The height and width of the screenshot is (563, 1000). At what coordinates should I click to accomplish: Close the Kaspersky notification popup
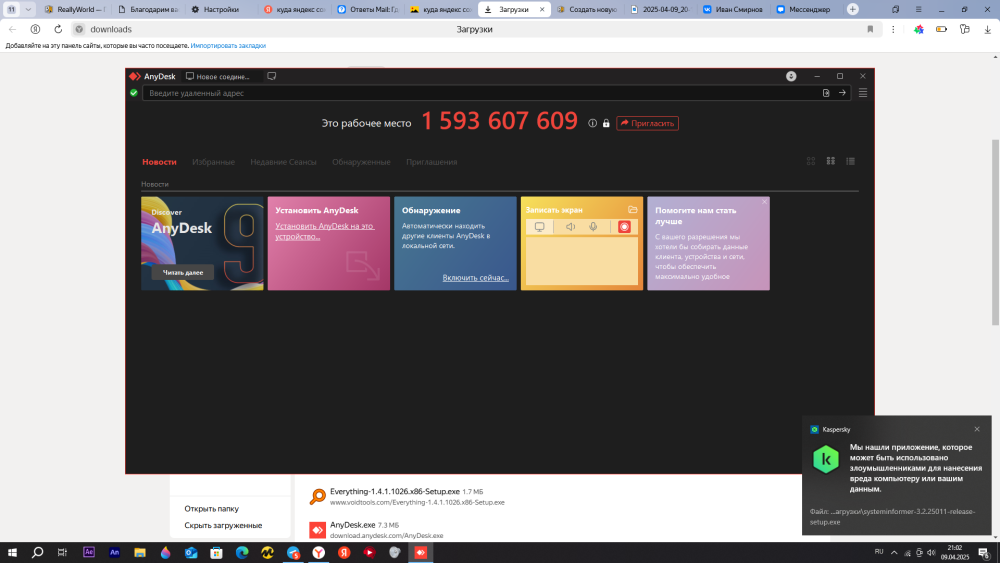click(x=977, y=429)
